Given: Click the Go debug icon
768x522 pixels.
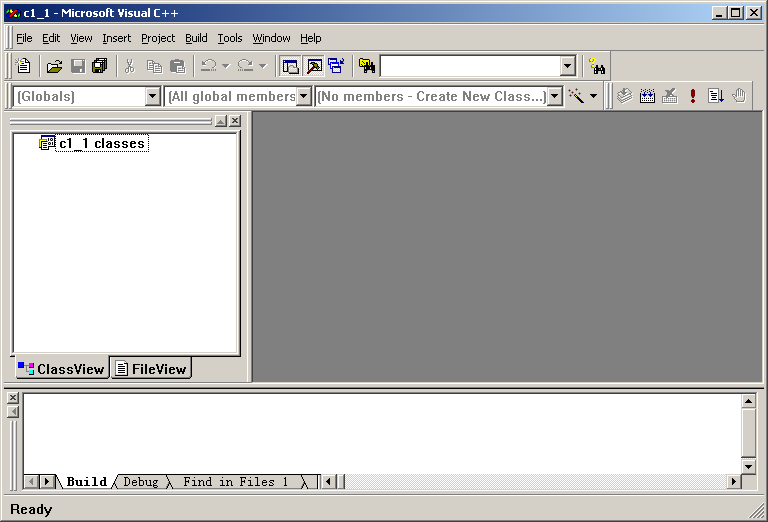Looking at the screenshot, I should 716,95.
